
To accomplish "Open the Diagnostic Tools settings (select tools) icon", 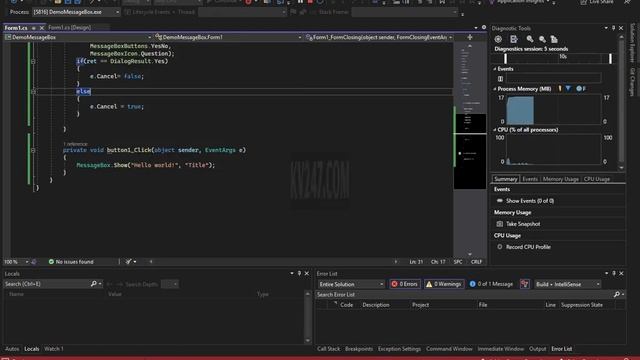I will [498, 39].
